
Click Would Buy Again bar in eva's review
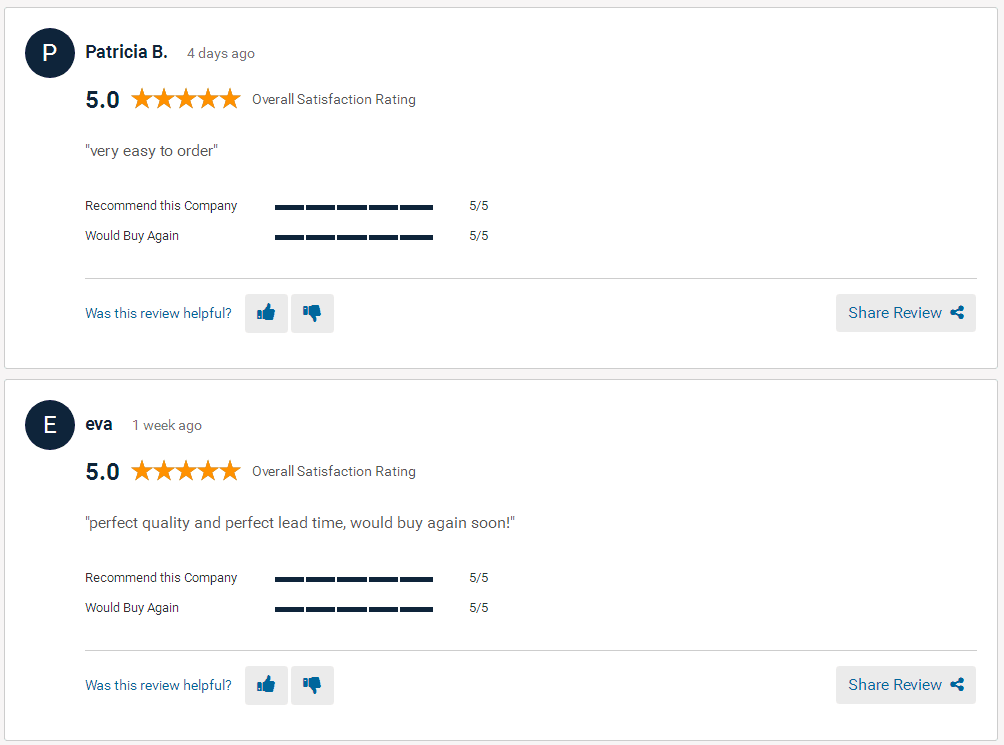354,609
